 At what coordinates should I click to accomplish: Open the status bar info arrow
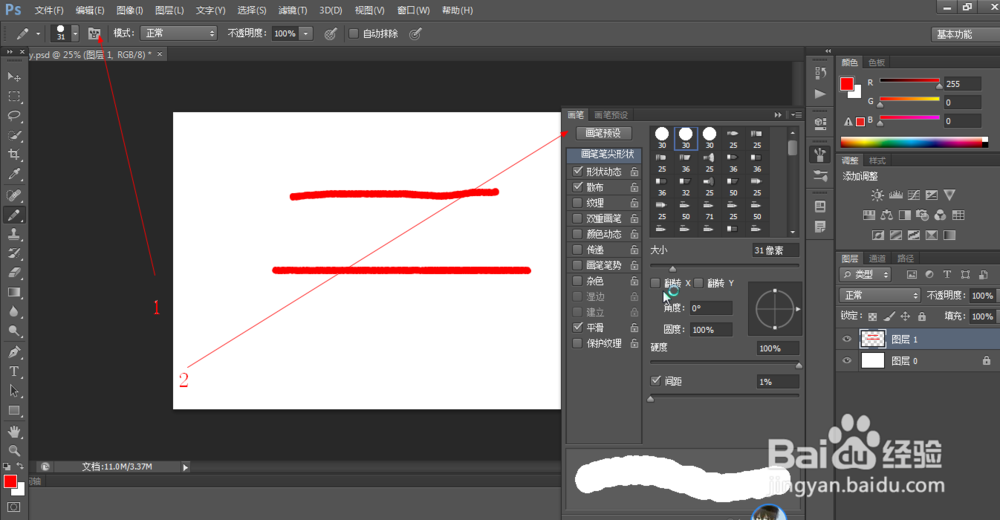[186, 467]
